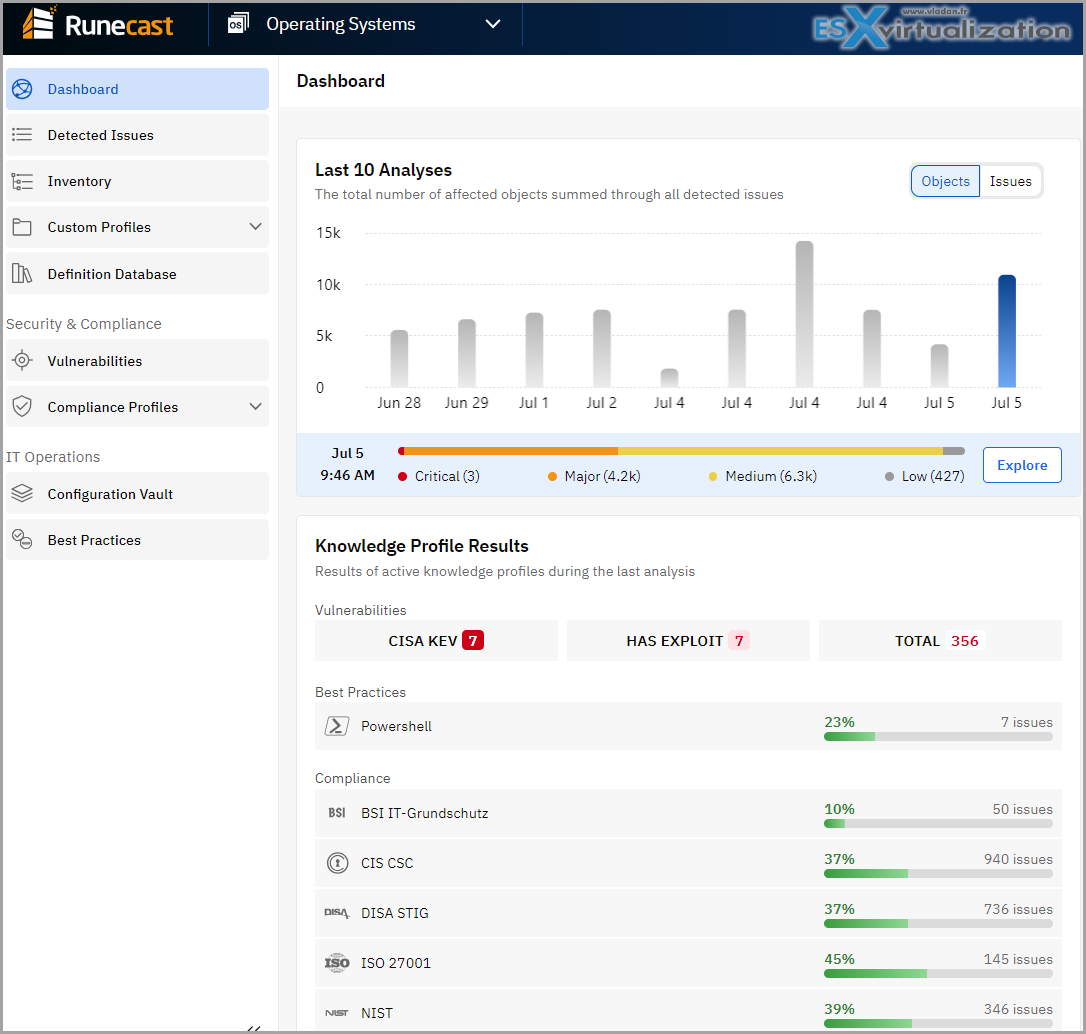Expand the Compliance Profiles chevron
This screenshot has height=1034, width=1086.
[x=256, y=407]
